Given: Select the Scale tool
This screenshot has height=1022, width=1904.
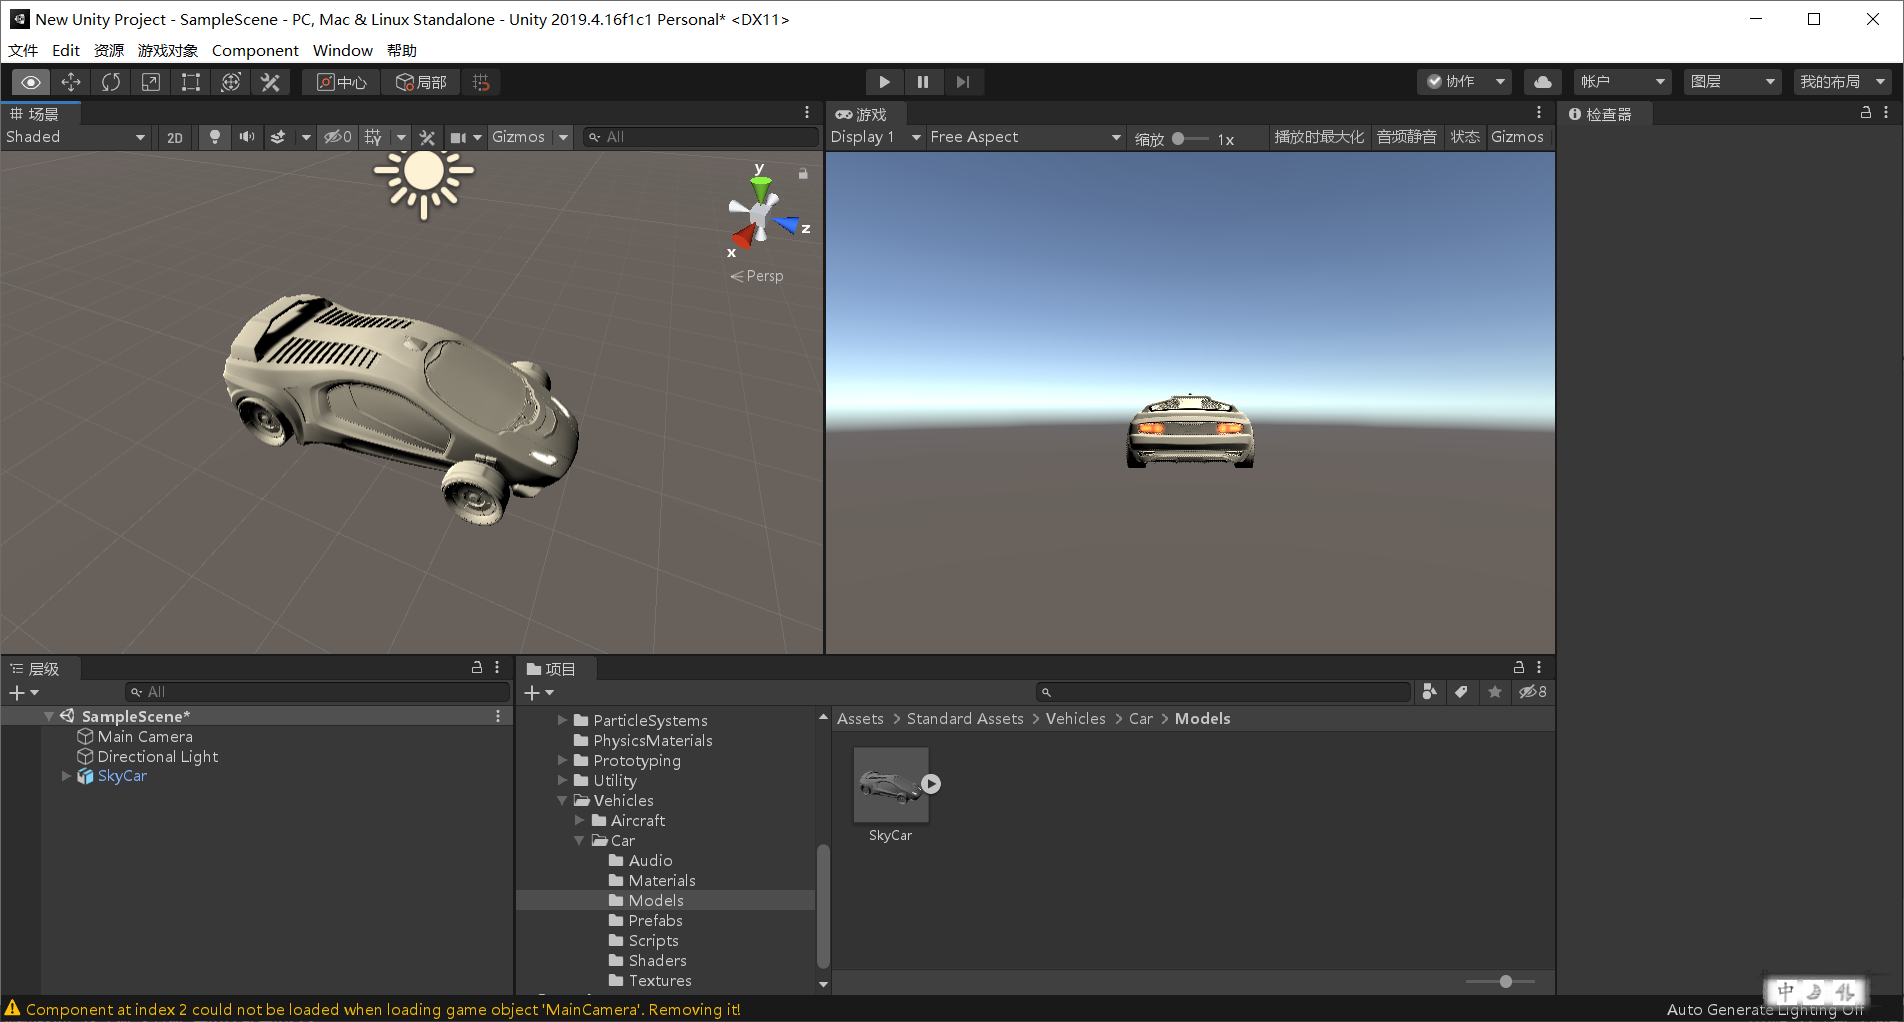Looking at the screenshot, I should point(151,82).
